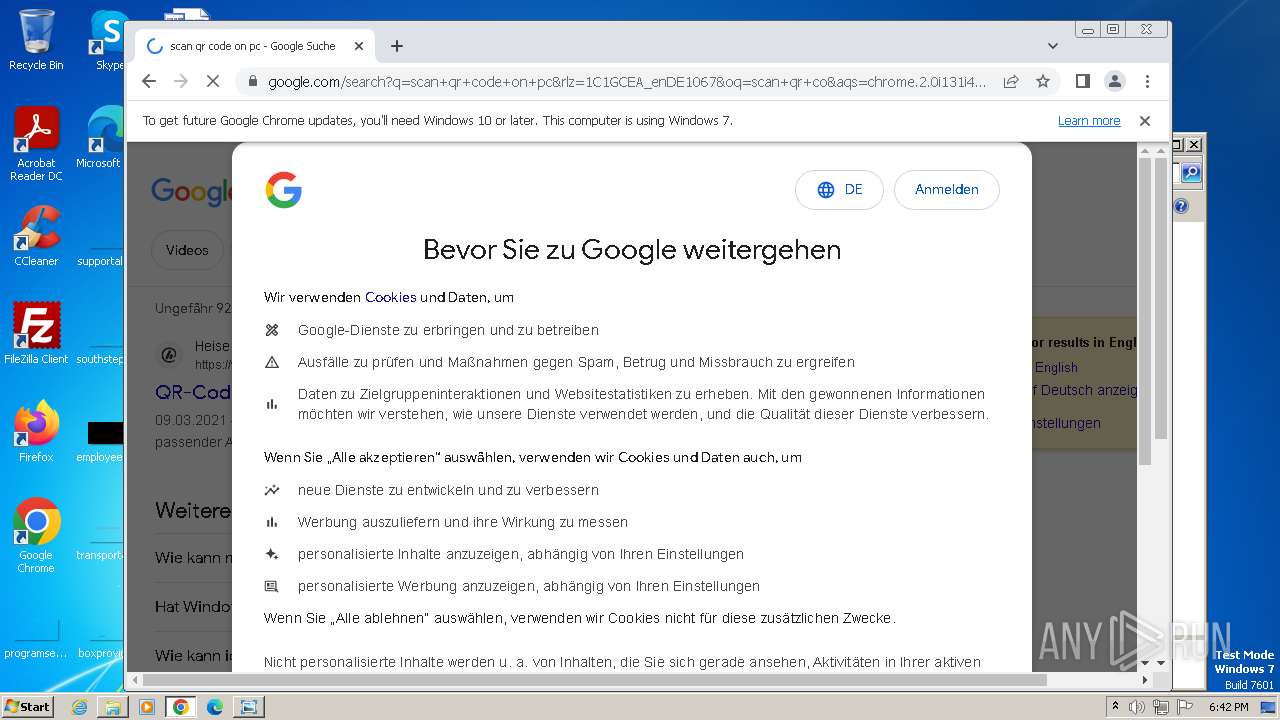Switch to the 'scan qr code on pc' tab
1280x720 pixels.
(x=252, y=46)
